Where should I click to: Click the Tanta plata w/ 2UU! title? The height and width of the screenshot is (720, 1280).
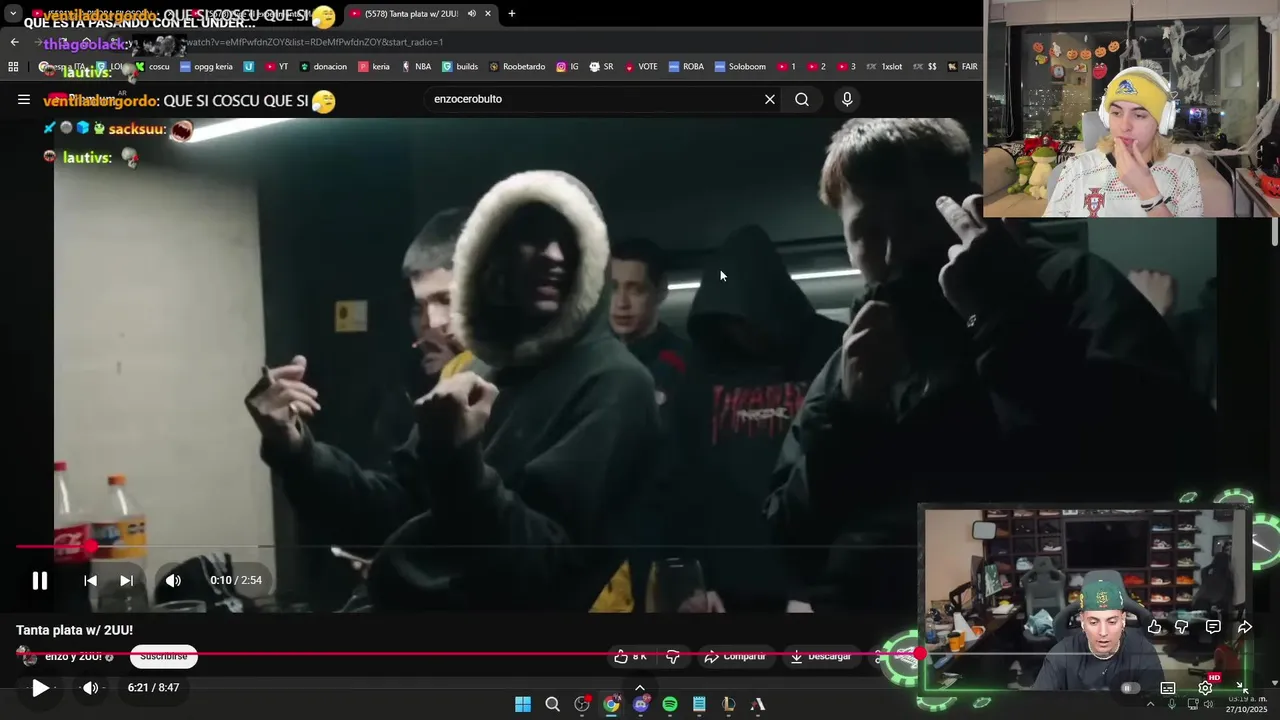(74, 630)
